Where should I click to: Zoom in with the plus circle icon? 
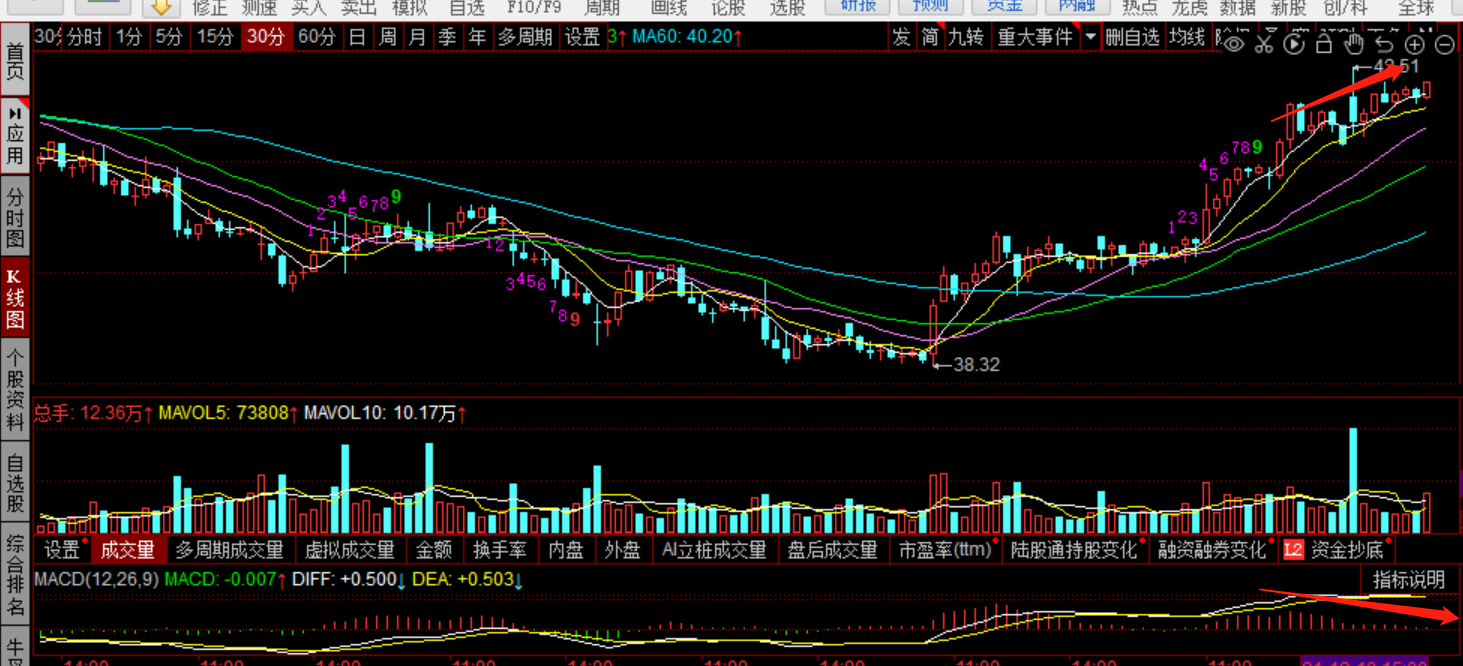tap(1415, 44)
